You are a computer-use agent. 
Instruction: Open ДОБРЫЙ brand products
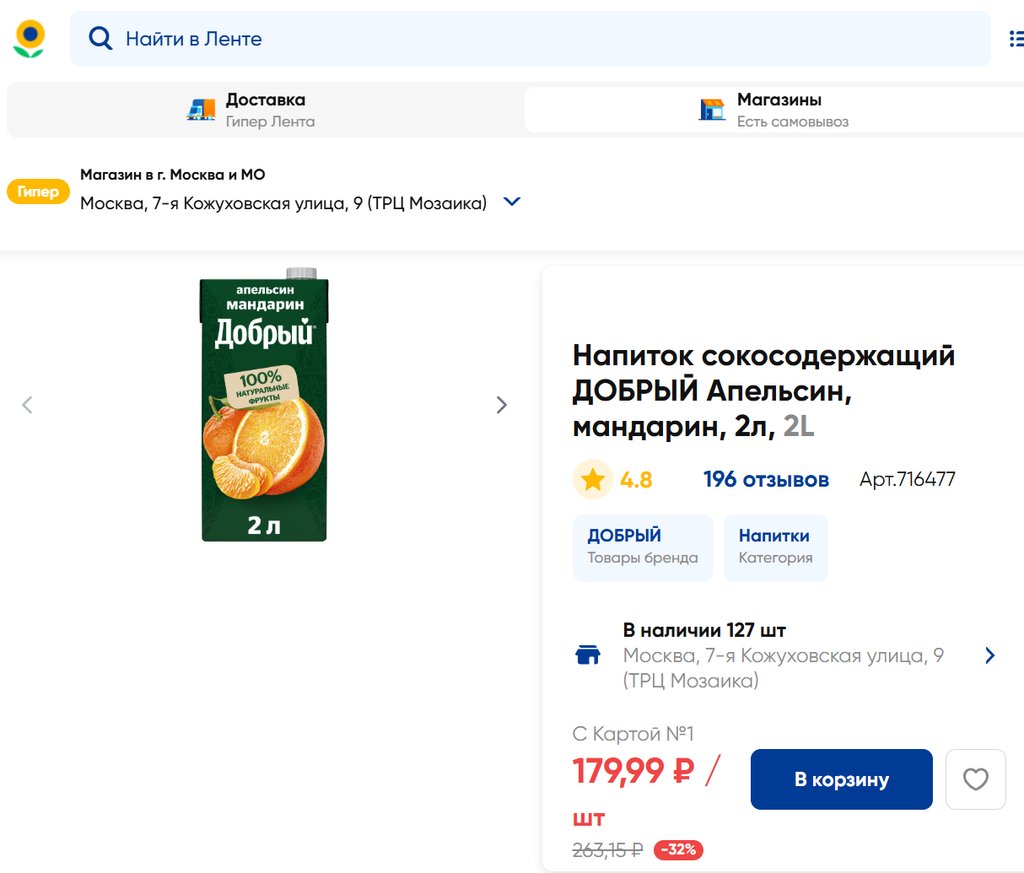click(642, 547)
